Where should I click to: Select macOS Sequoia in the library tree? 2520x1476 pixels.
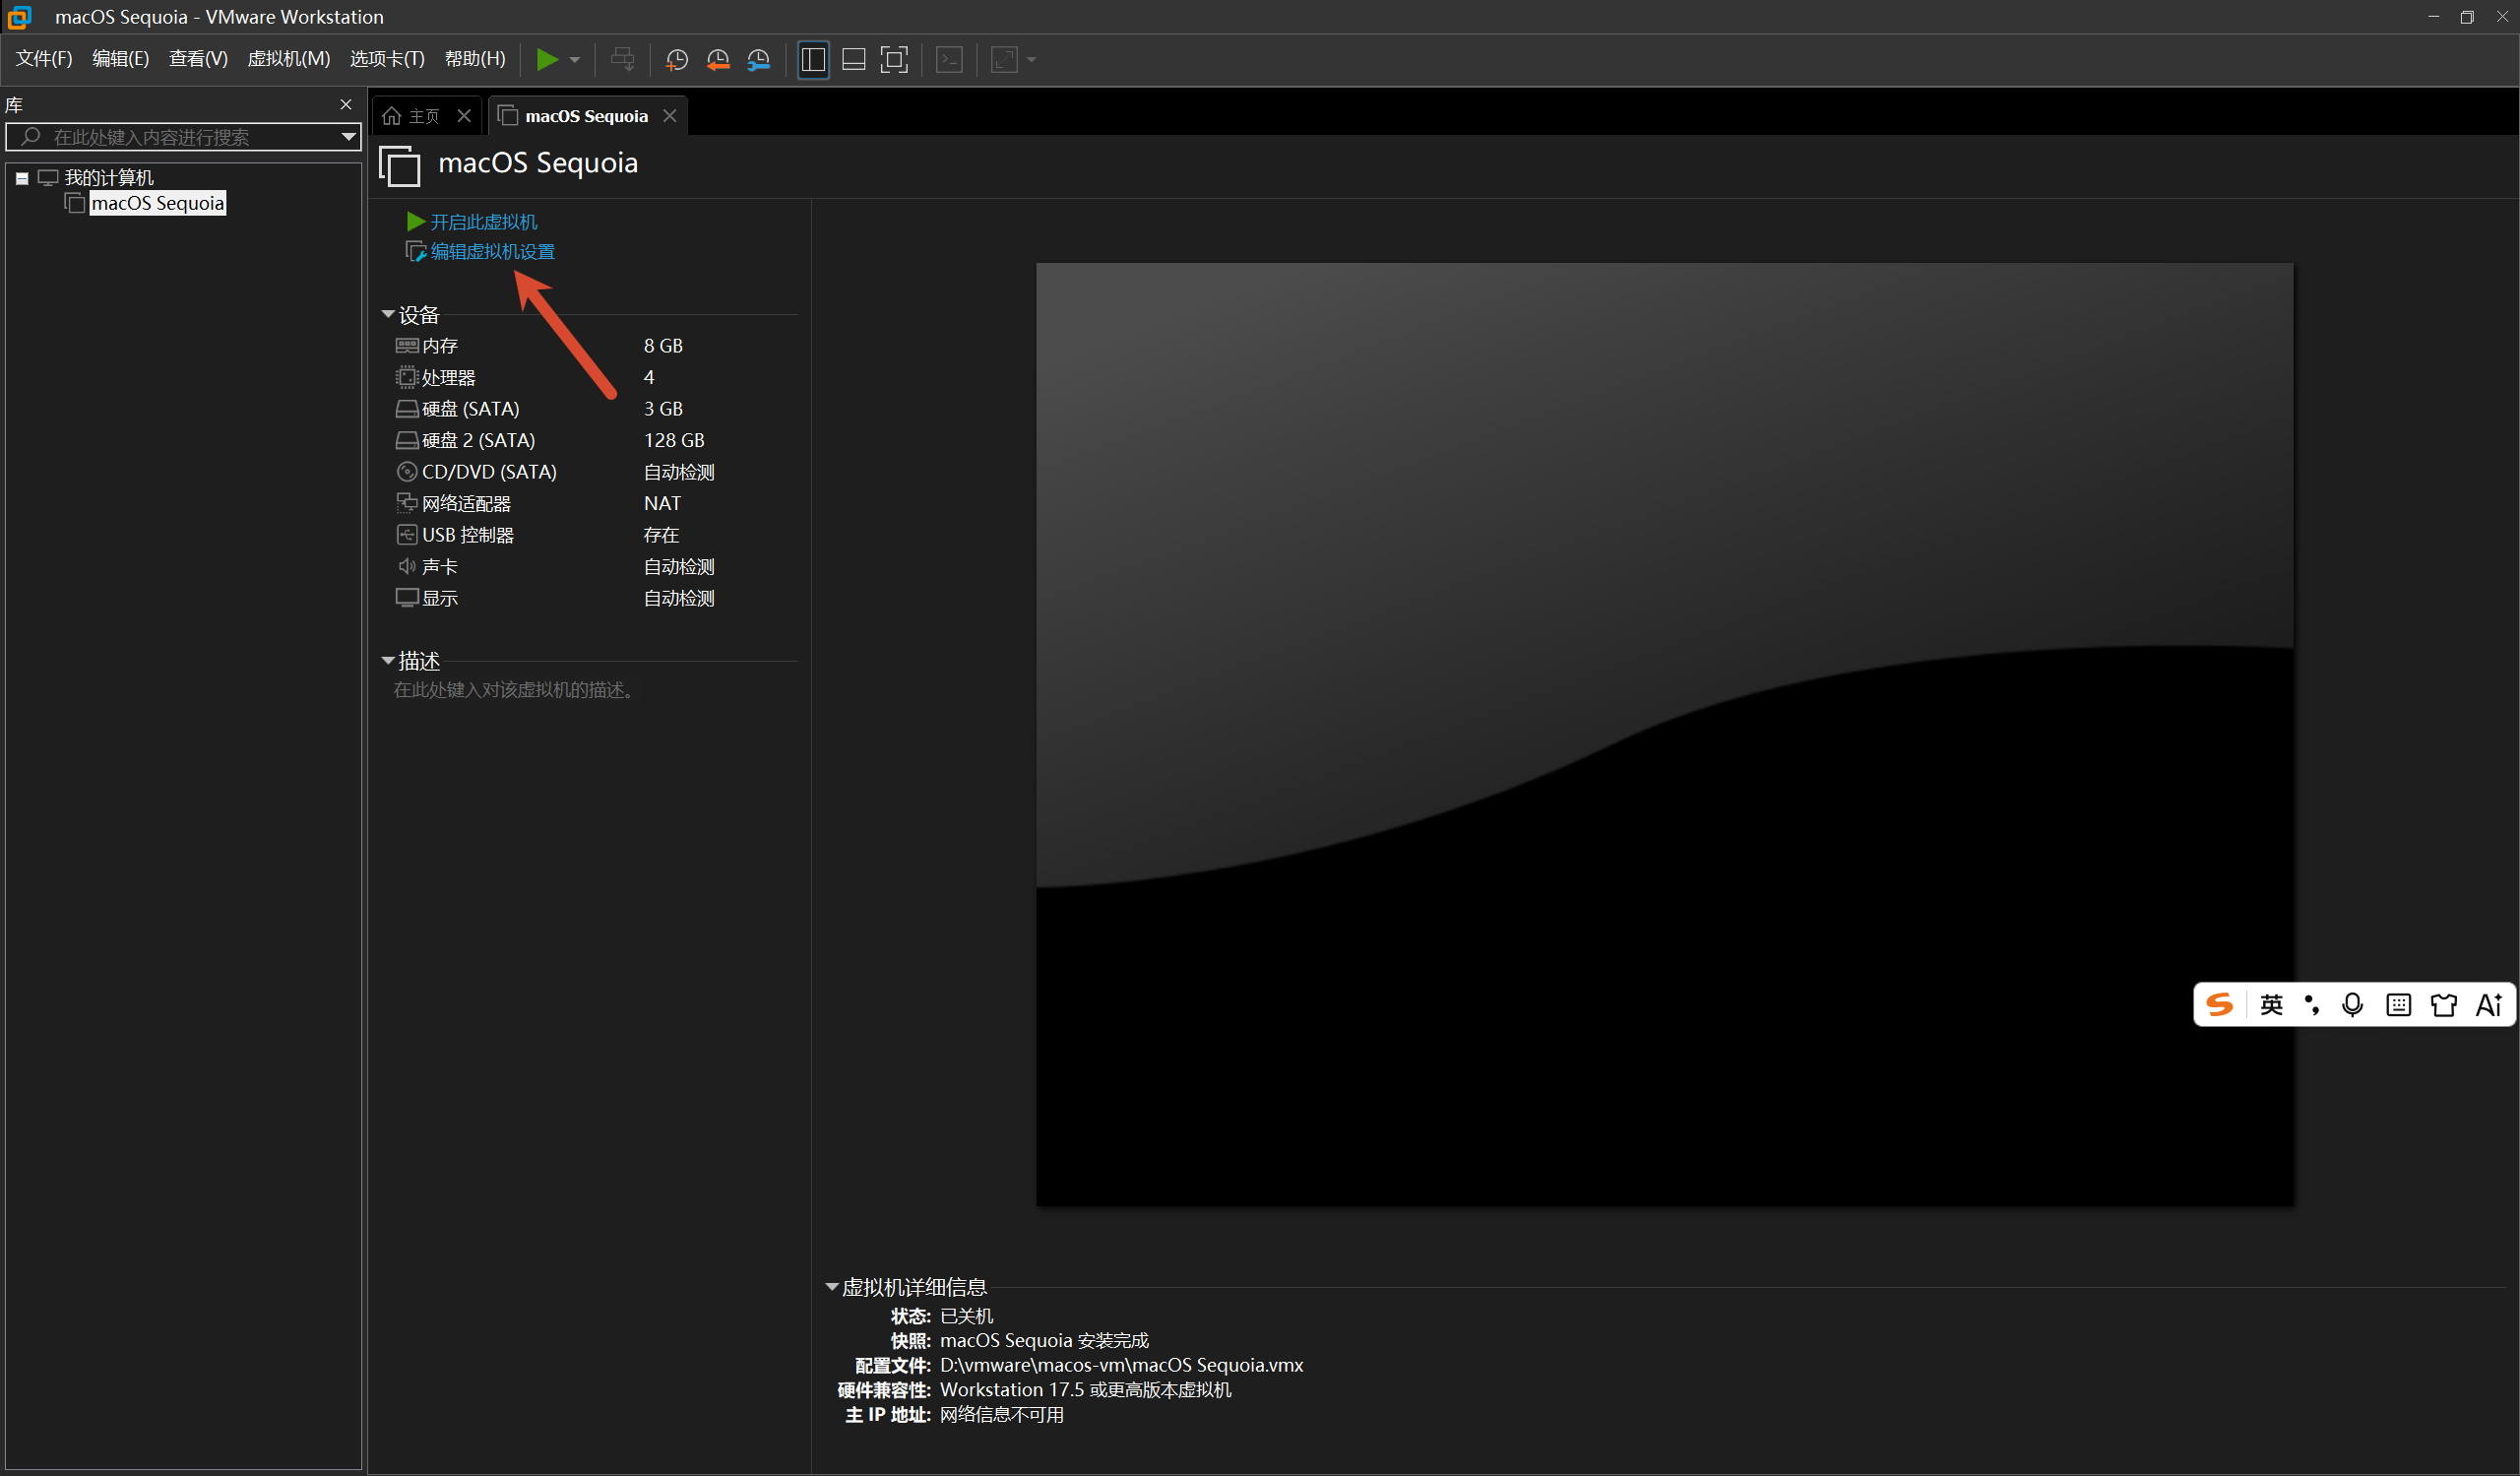pyautogui.click(x=158, y=203)
